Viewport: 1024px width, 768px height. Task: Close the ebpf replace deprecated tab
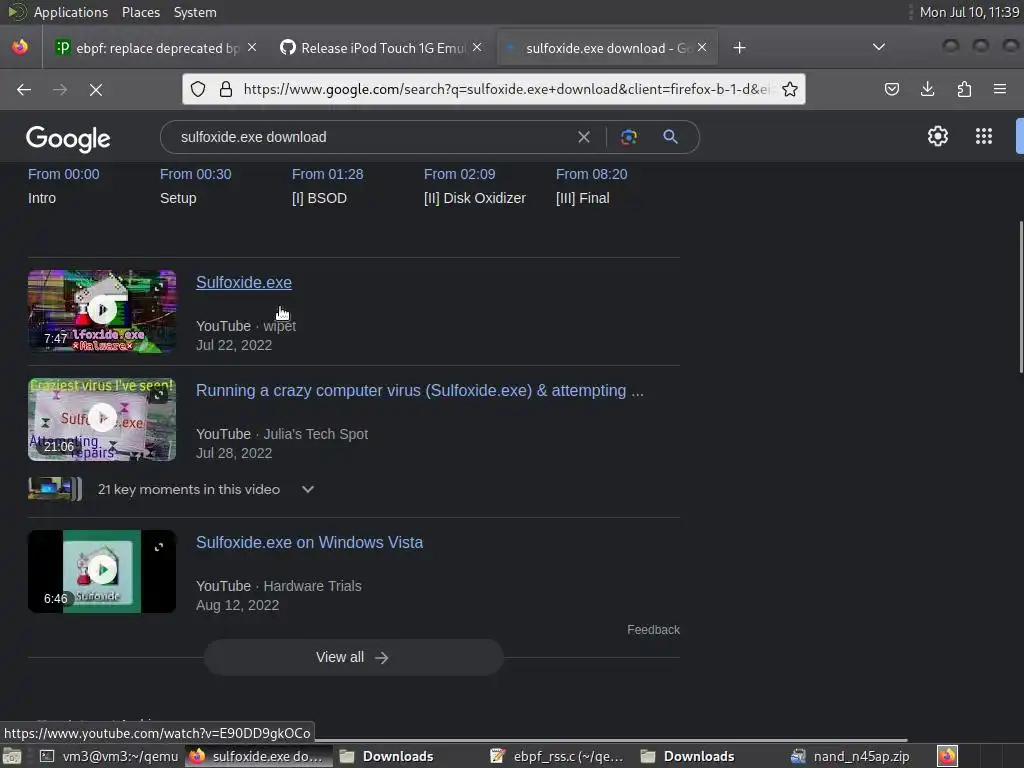click(252, 47)
